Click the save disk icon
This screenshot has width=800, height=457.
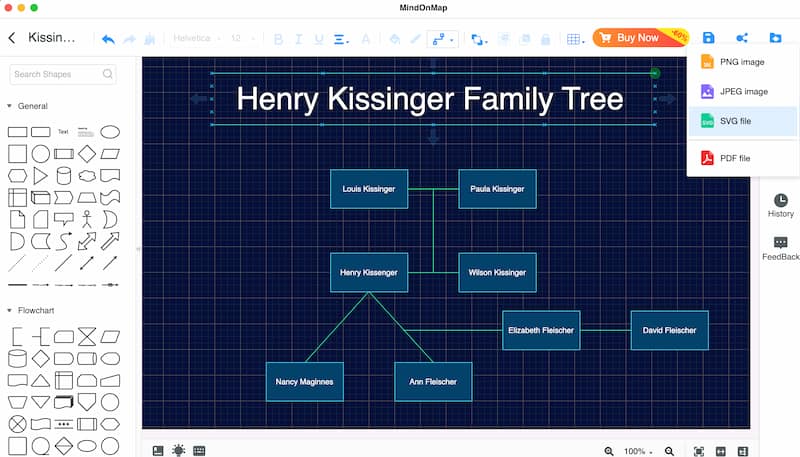coord(708,38)
